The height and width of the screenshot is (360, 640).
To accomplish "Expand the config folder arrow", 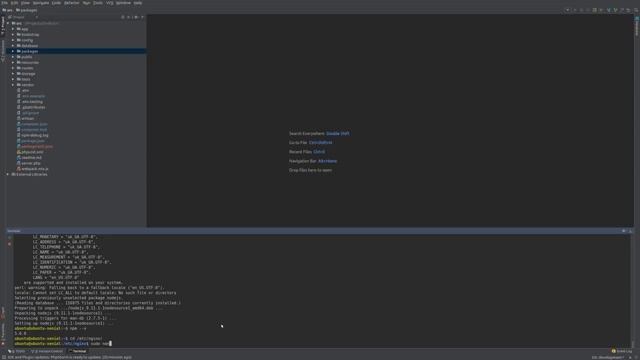I will click(x=13, y=40).
